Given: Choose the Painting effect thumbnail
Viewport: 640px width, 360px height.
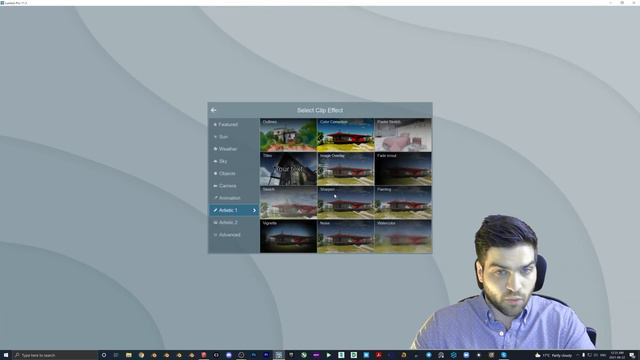Looking at the screenshot, I should pyautogui.click(x=403, y=202).
